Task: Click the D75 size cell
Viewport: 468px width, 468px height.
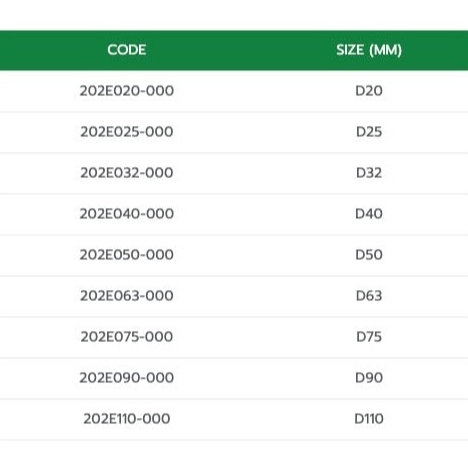Action: tap(369, 337)
